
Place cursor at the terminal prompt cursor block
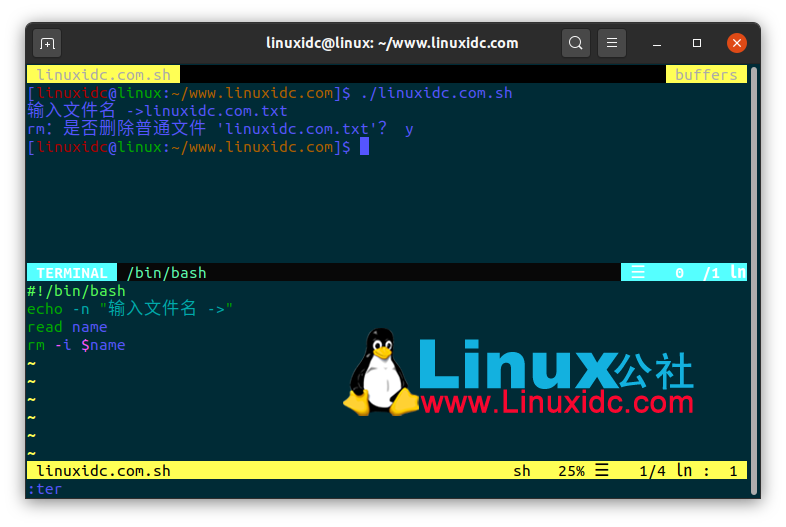coord(364,147)
